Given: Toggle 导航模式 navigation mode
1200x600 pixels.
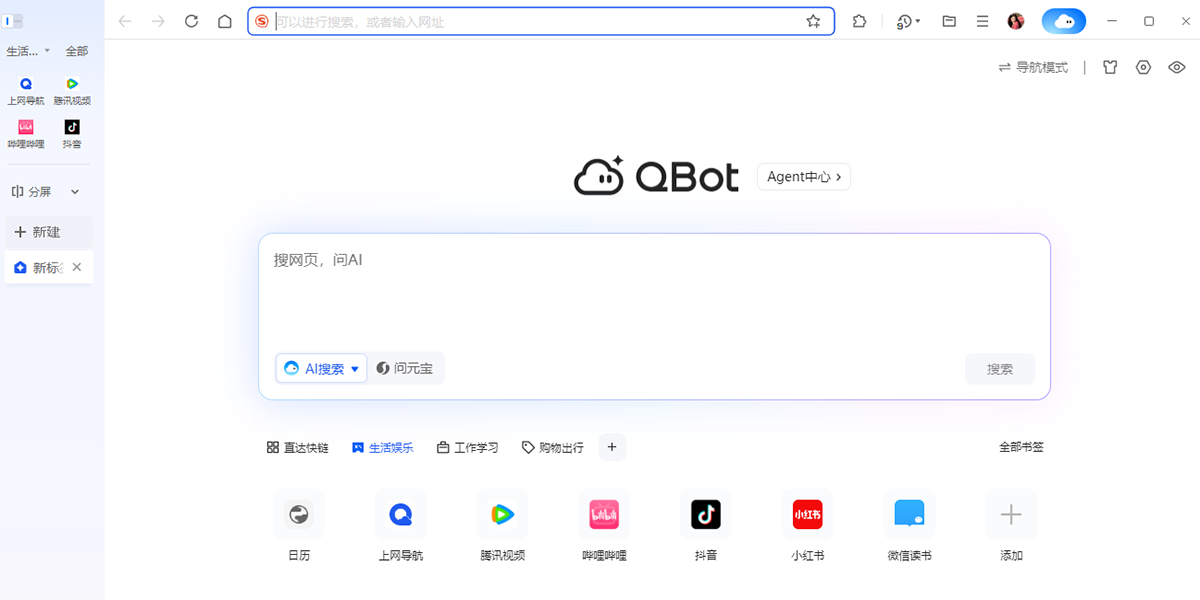Looking at the screenshot, I should [x=1033, y=67].
